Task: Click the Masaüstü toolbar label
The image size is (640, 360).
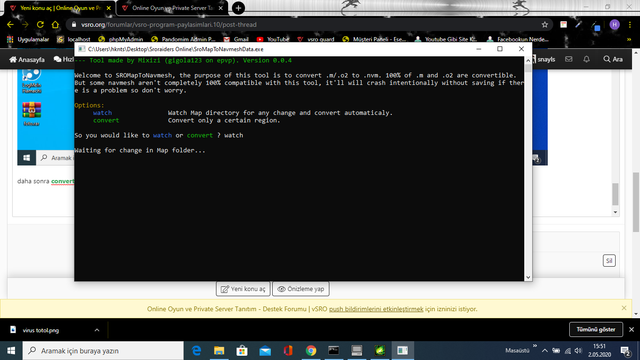Action: 517,350
